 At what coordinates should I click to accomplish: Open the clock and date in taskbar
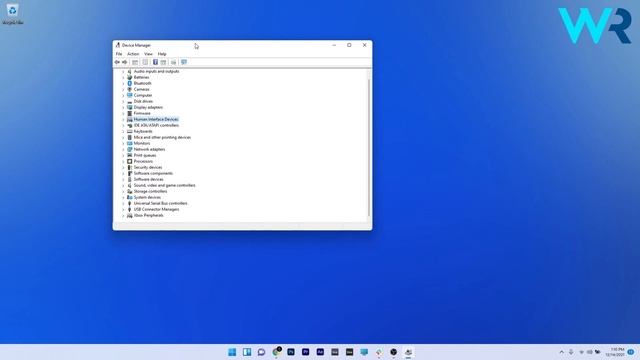[x=616, y=352]
